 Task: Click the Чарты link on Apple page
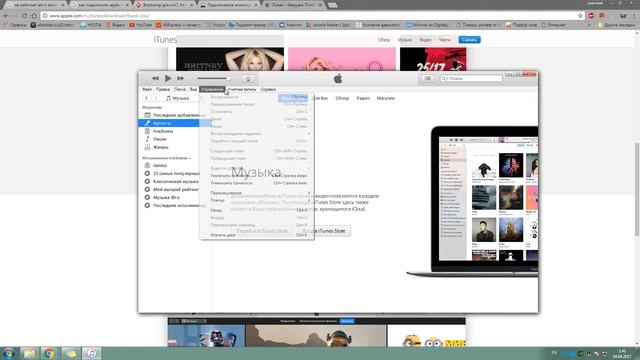click(x=444, y=40)
